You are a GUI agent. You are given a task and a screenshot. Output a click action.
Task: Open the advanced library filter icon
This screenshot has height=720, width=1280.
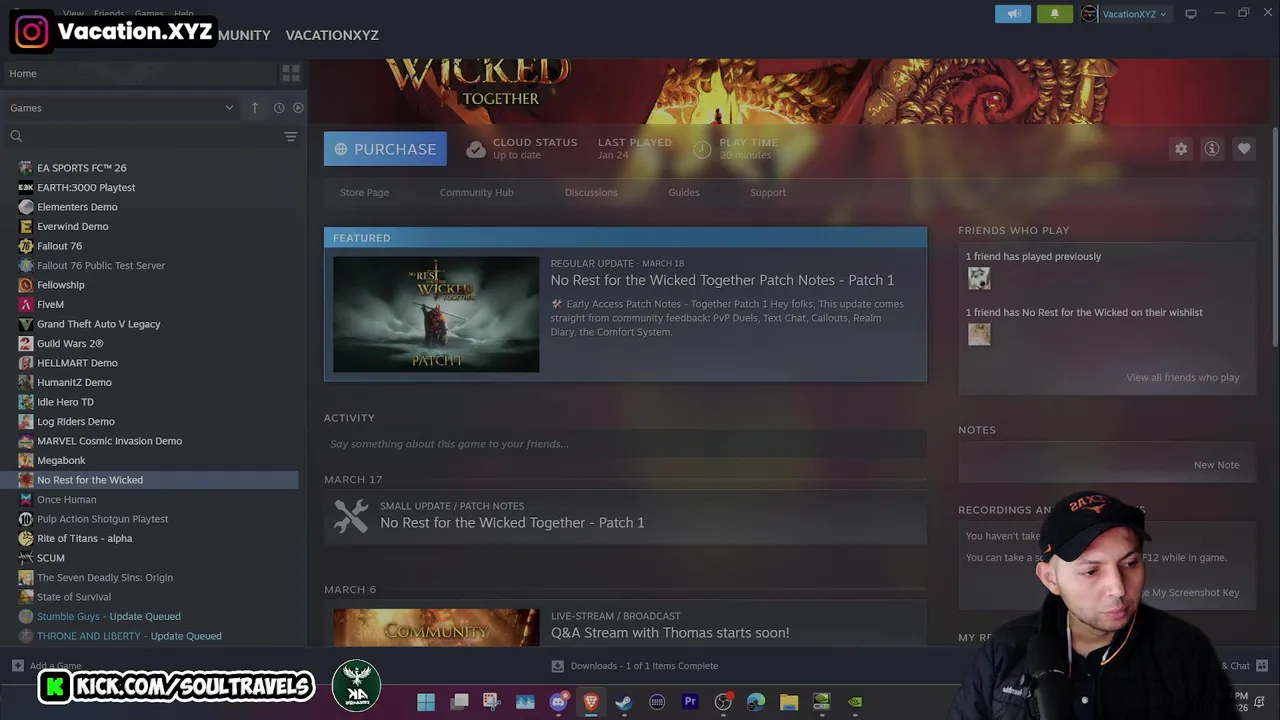click(x=291, y=136)
